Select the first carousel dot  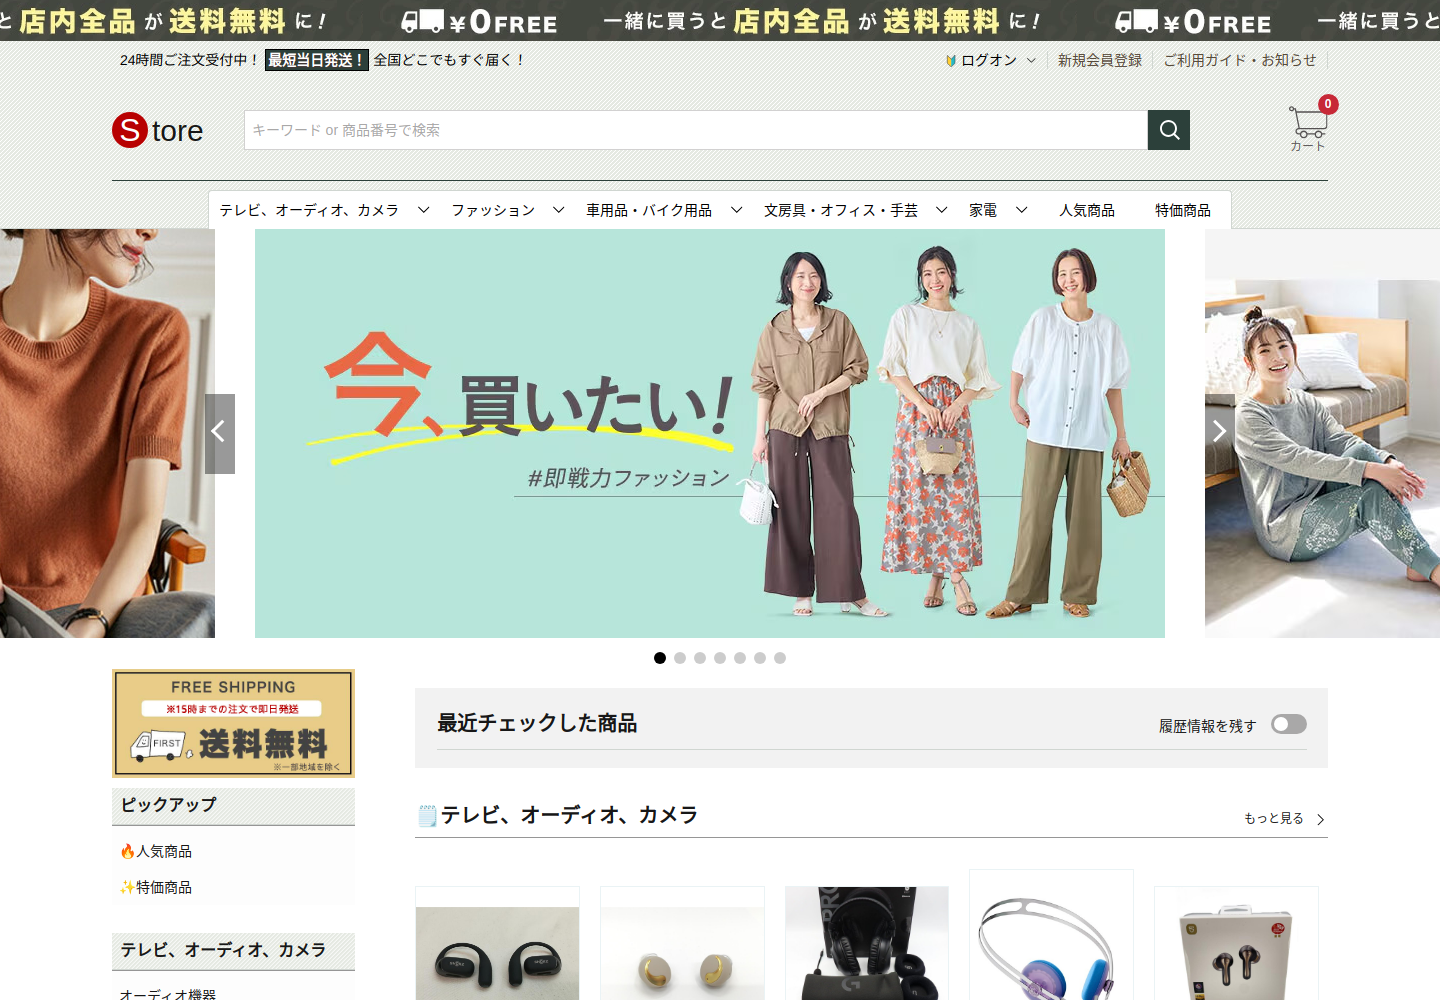pyautogui.click(x=660, y=658)
